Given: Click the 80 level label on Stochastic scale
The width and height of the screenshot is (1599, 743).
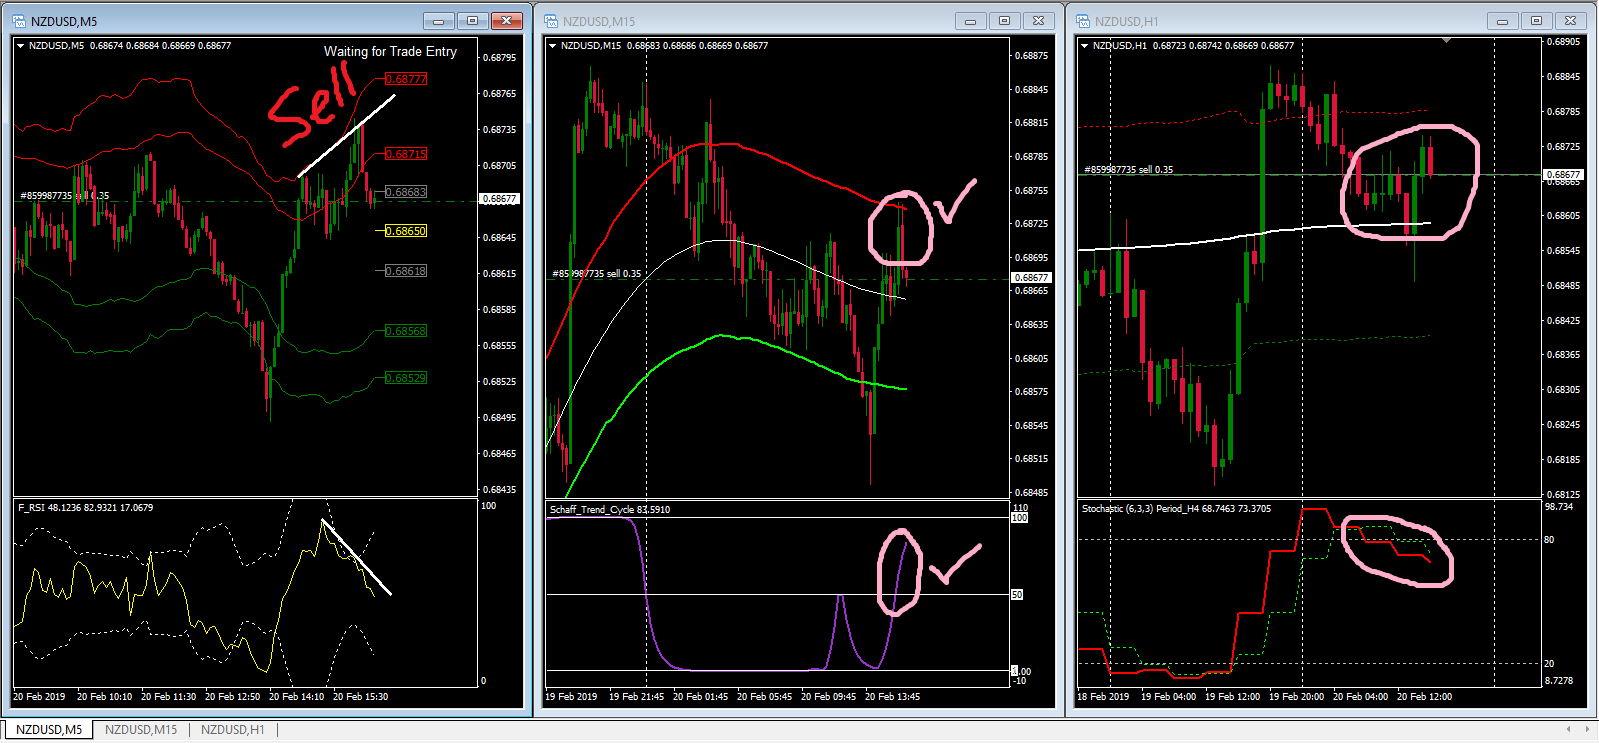Looking at the screenshot, I should [1549, 540].
